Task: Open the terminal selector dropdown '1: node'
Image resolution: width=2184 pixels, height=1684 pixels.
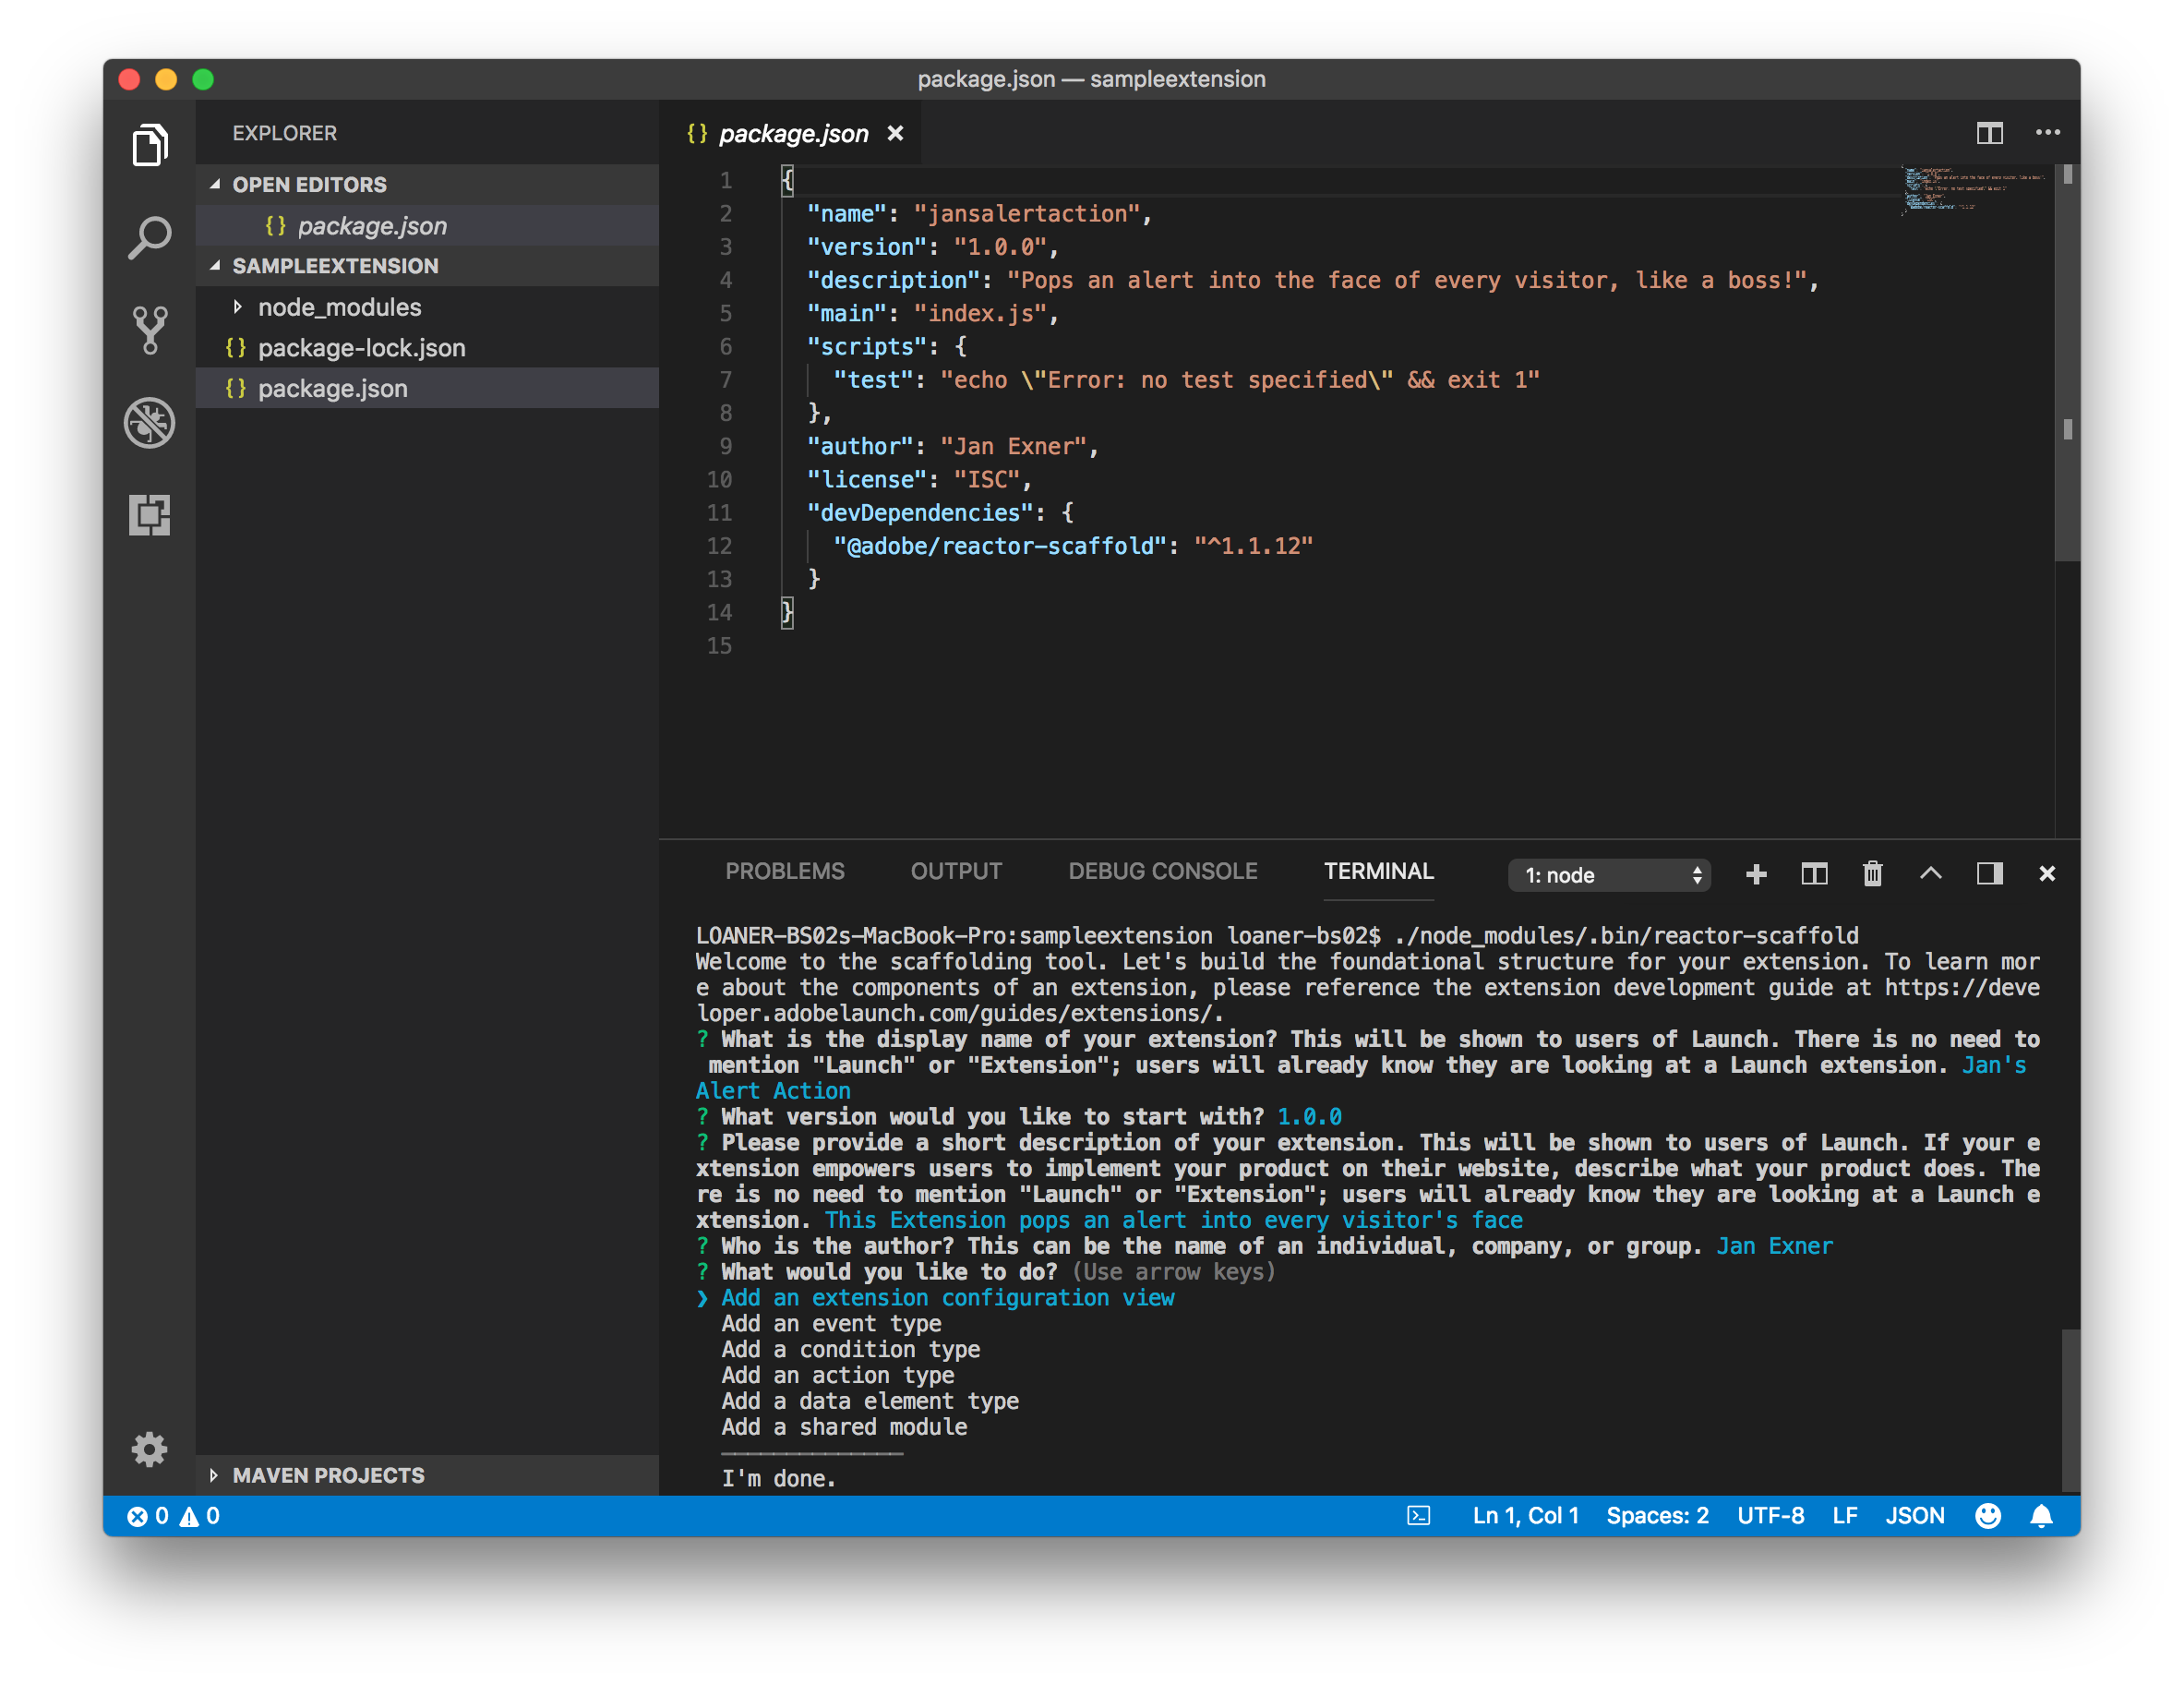Action: click(x=1609, y=875)
